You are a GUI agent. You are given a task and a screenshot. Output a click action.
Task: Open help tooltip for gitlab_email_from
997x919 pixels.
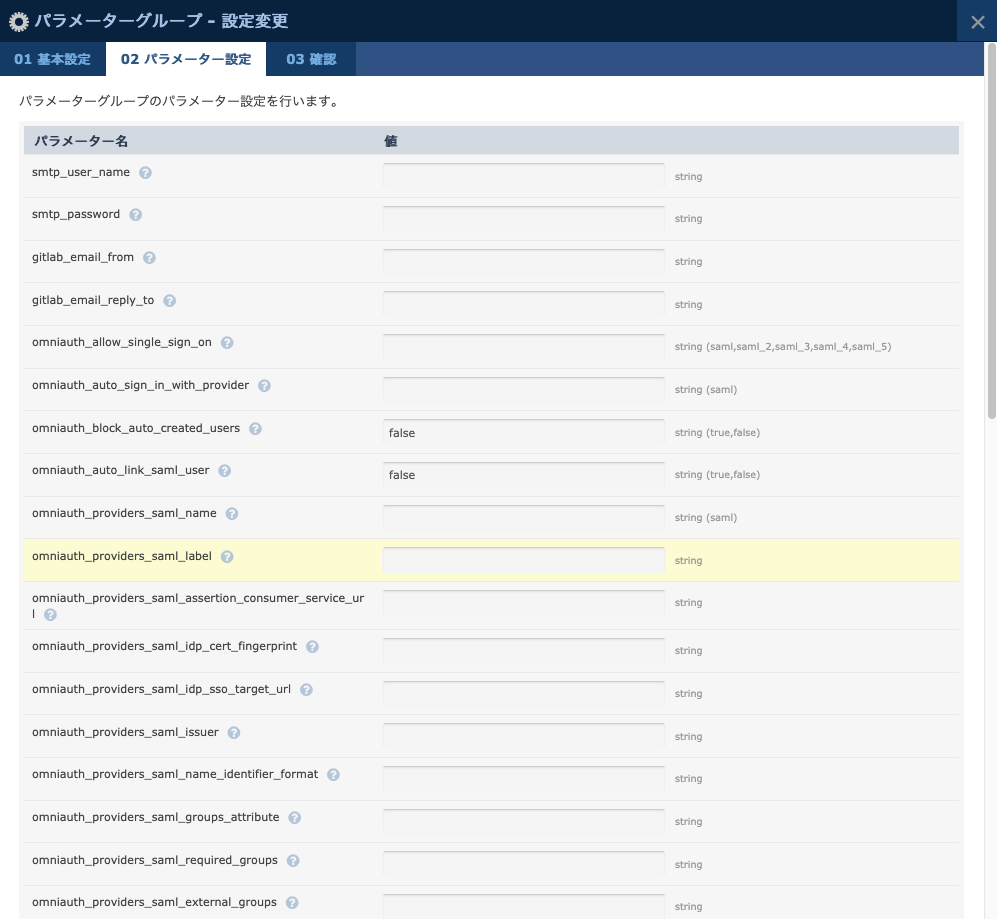tap(149, 257)
